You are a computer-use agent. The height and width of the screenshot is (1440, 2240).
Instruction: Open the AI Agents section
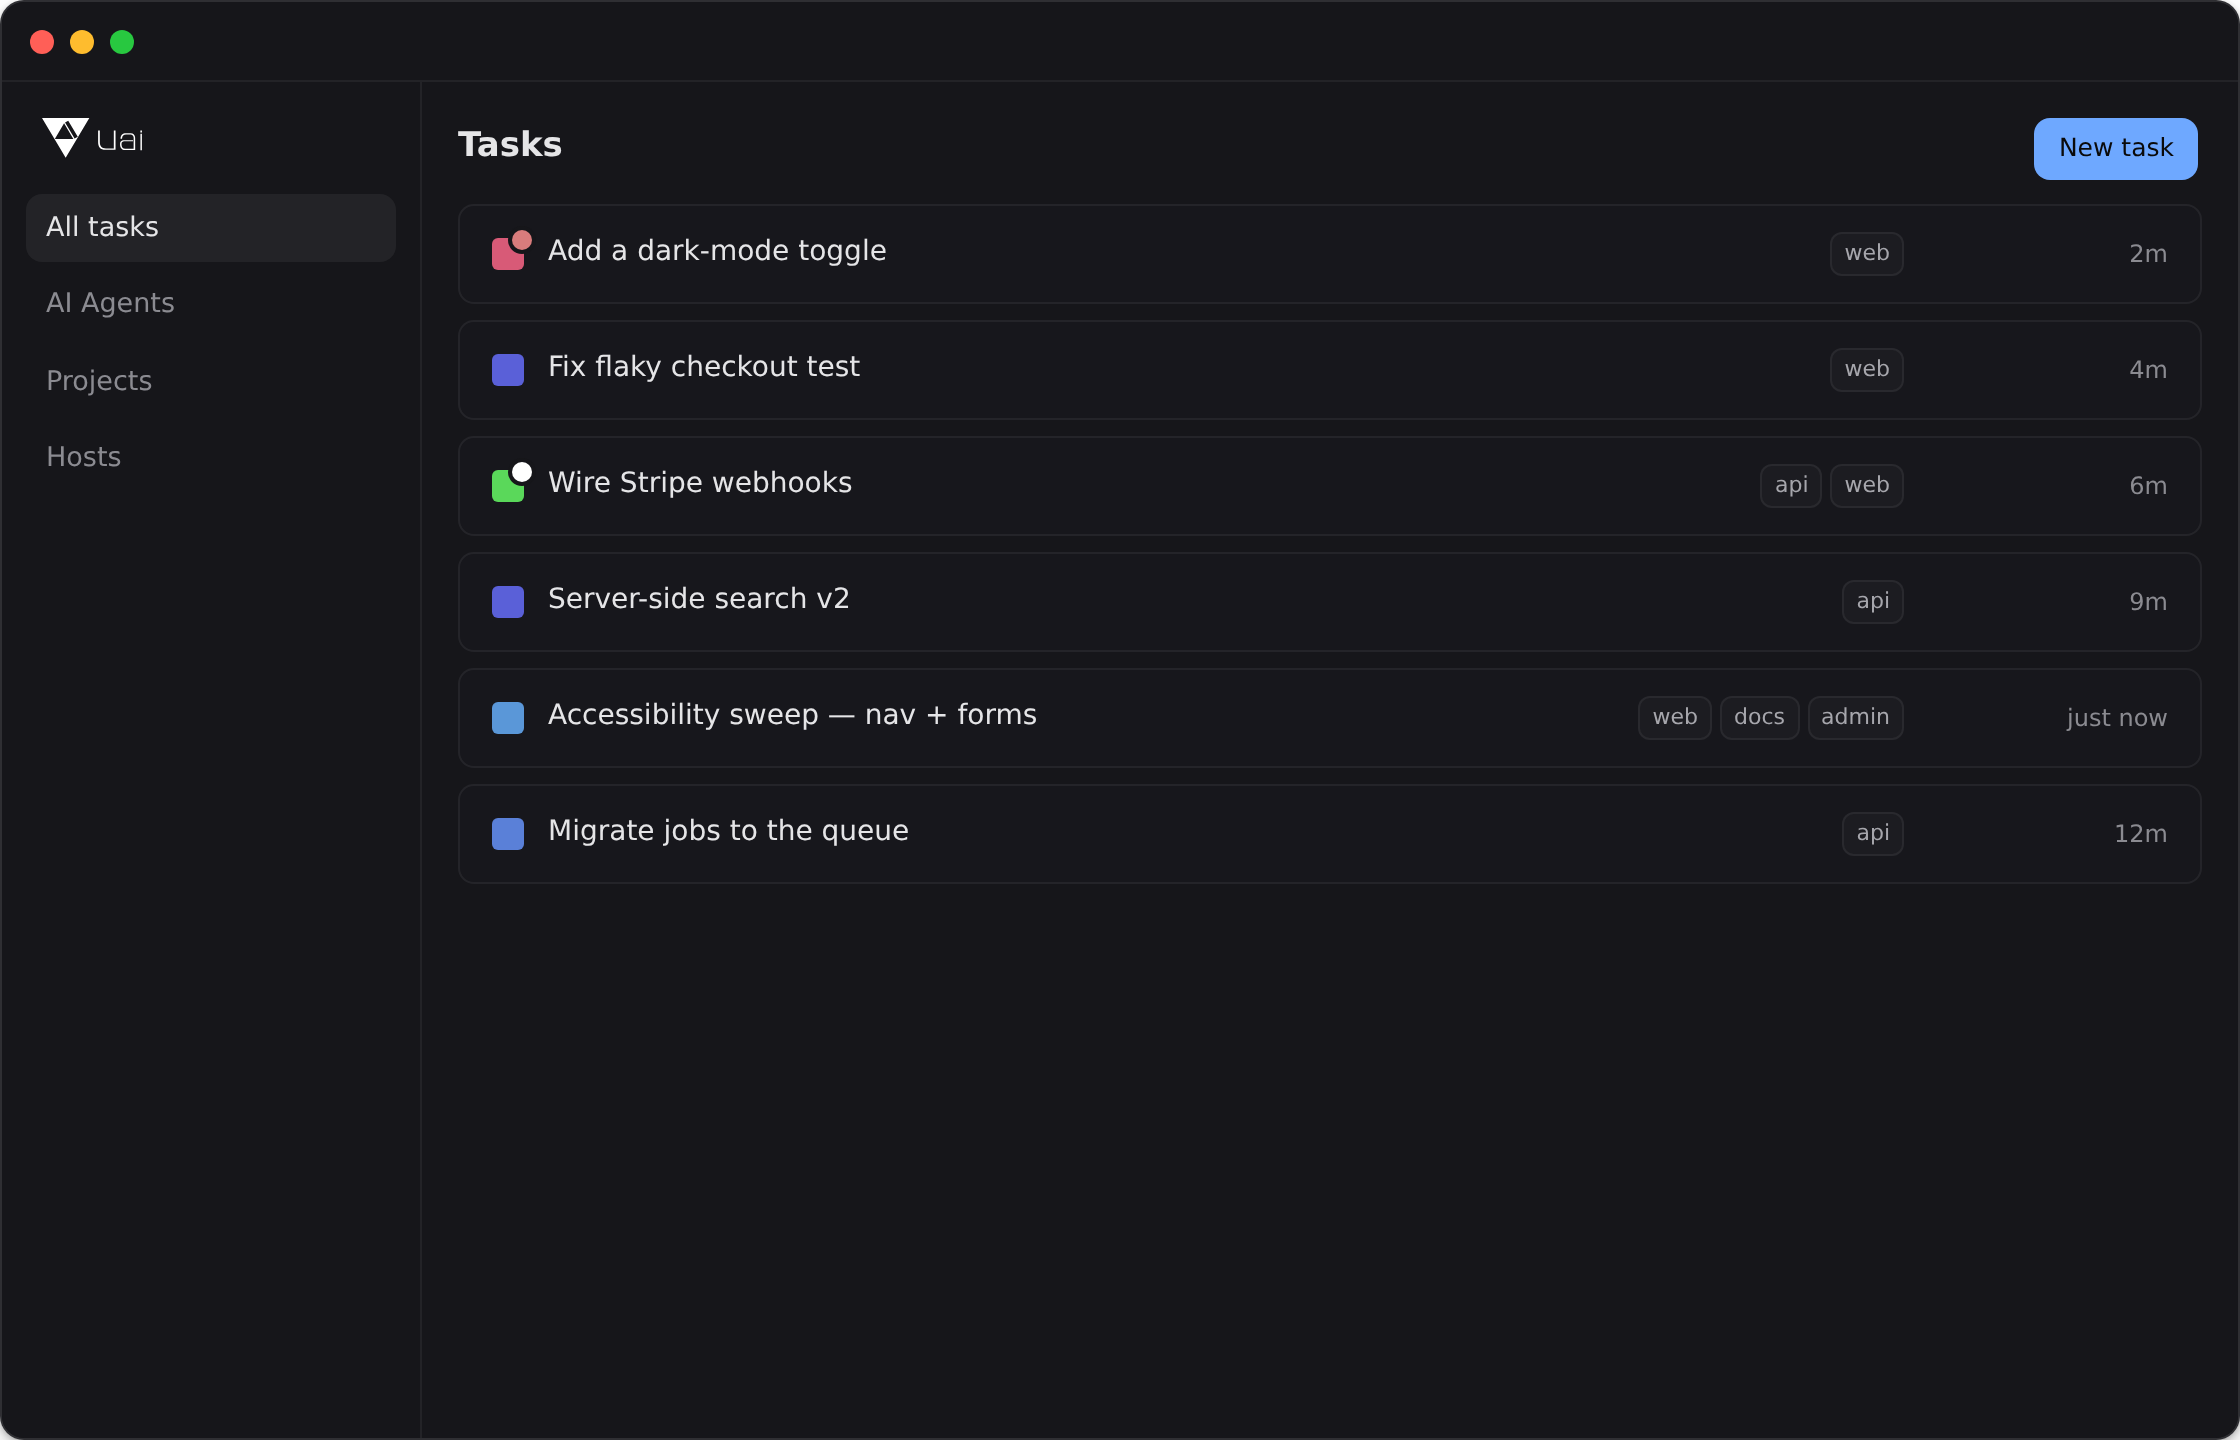pyautogui.click(x=211, y=303)
